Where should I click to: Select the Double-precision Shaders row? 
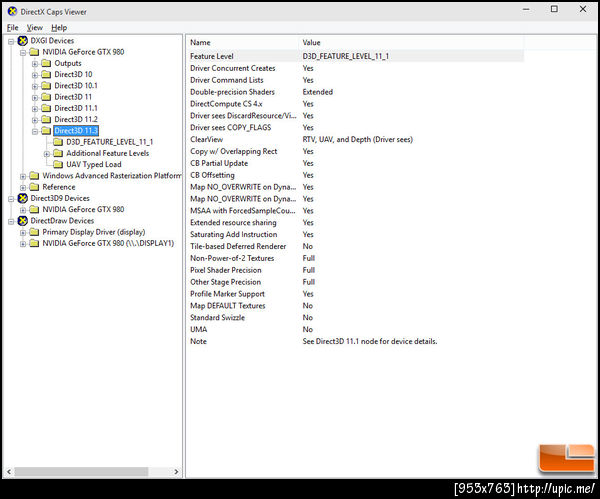tap(355, 92)
